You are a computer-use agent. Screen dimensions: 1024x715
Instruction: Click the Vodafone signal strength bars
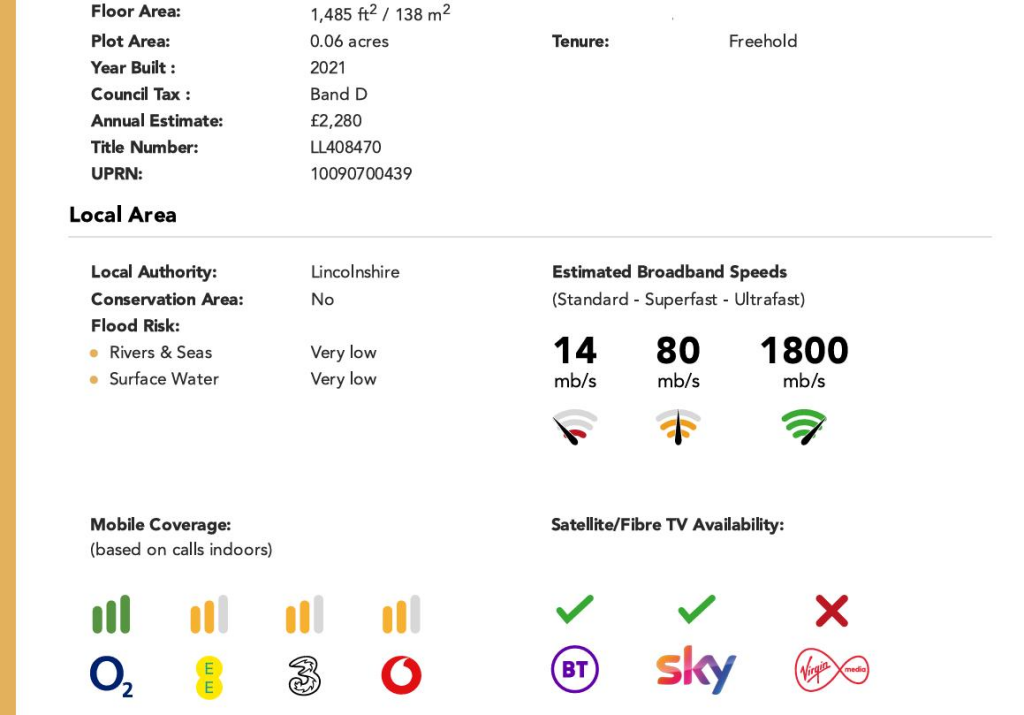(x=401, y=615)
